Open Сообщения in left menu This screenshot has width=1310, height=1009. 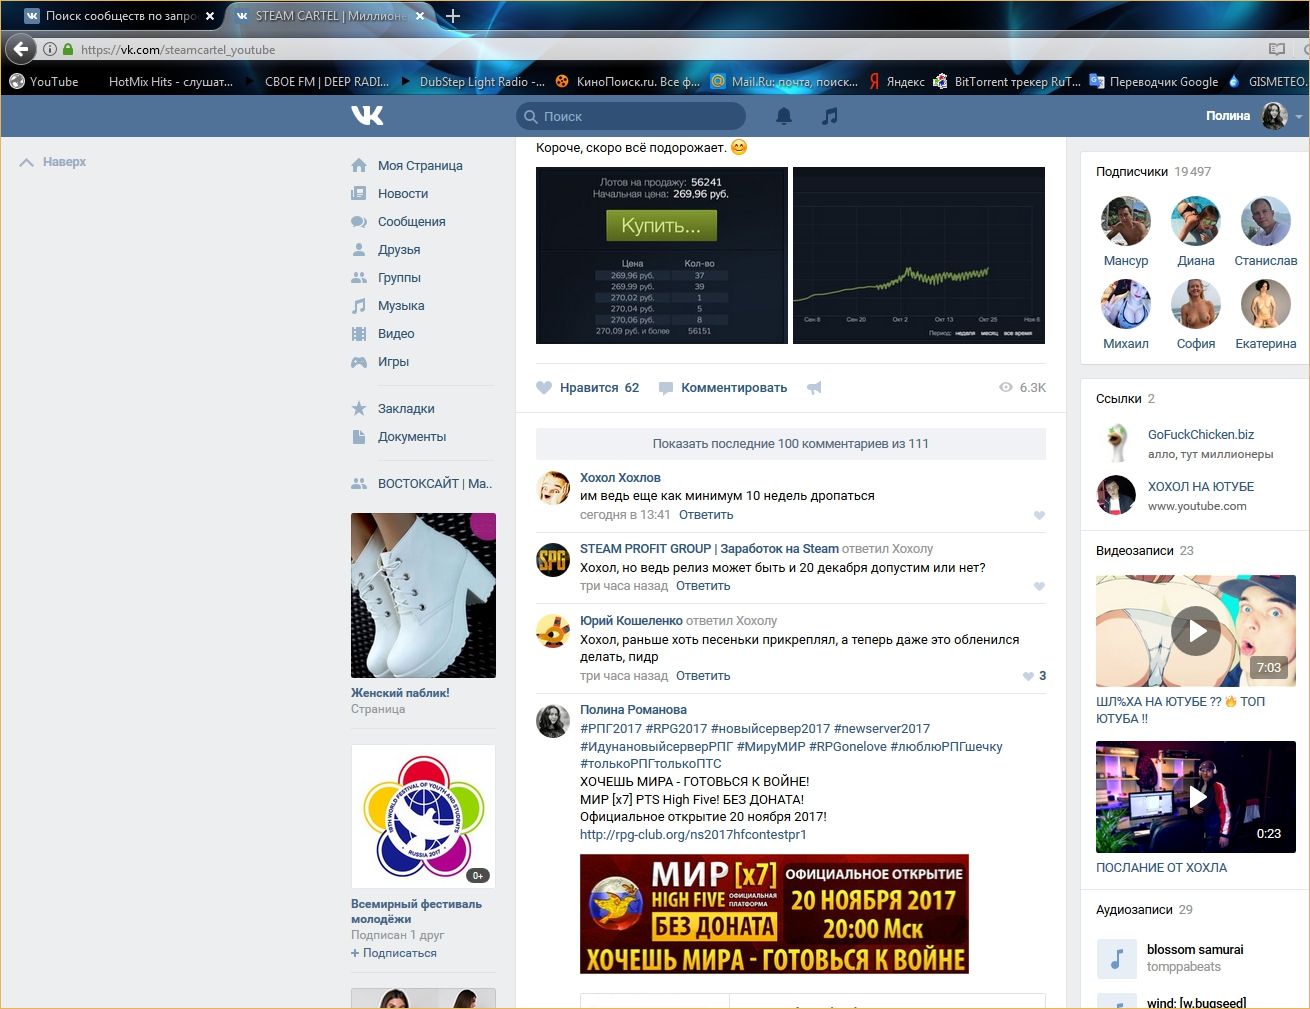(411, 222)
